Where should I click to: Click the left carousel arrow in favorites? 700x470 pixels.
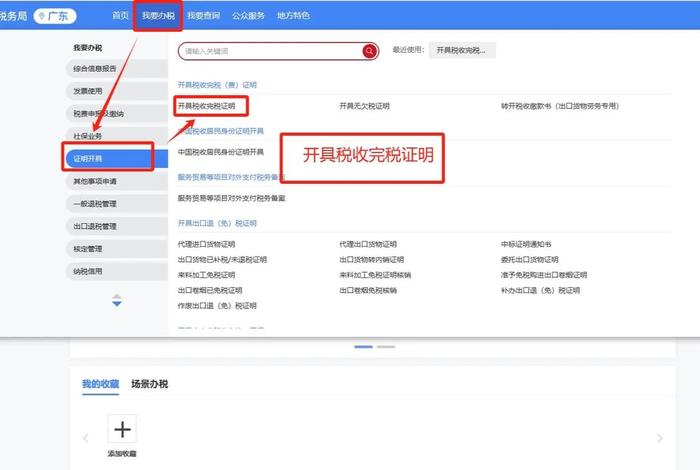tap(86, 438)
